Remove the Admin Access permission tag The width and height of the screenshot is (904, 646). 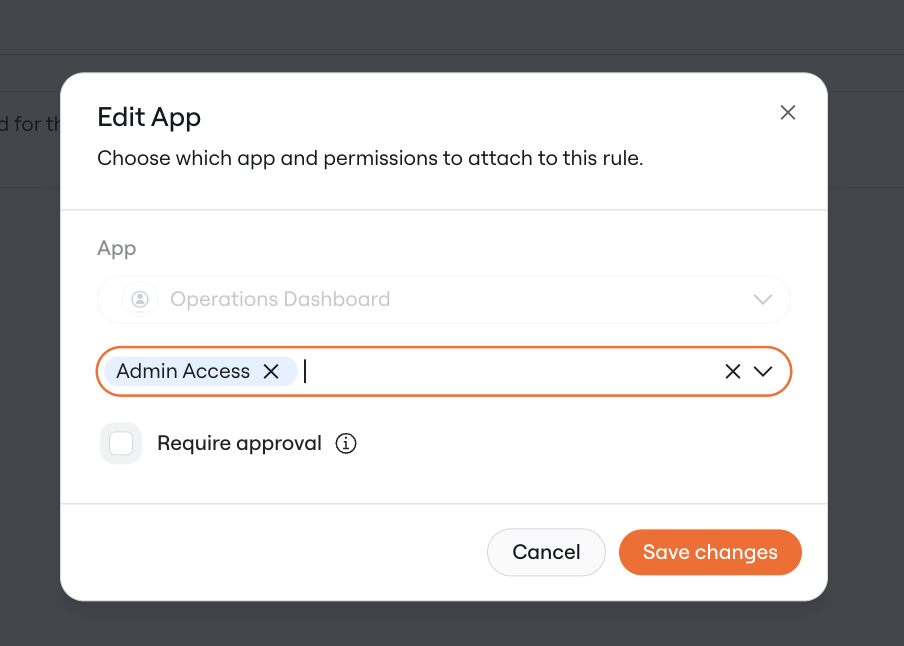click(271, 371)
